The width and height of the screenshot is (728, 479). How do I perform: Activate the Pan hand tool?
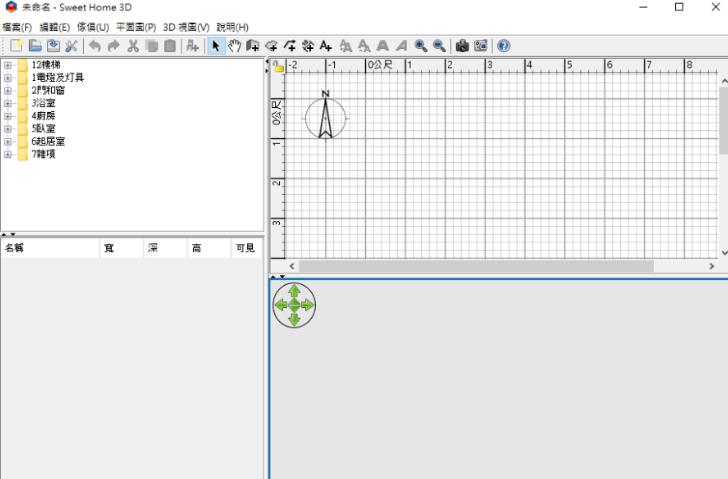(234, 45)
